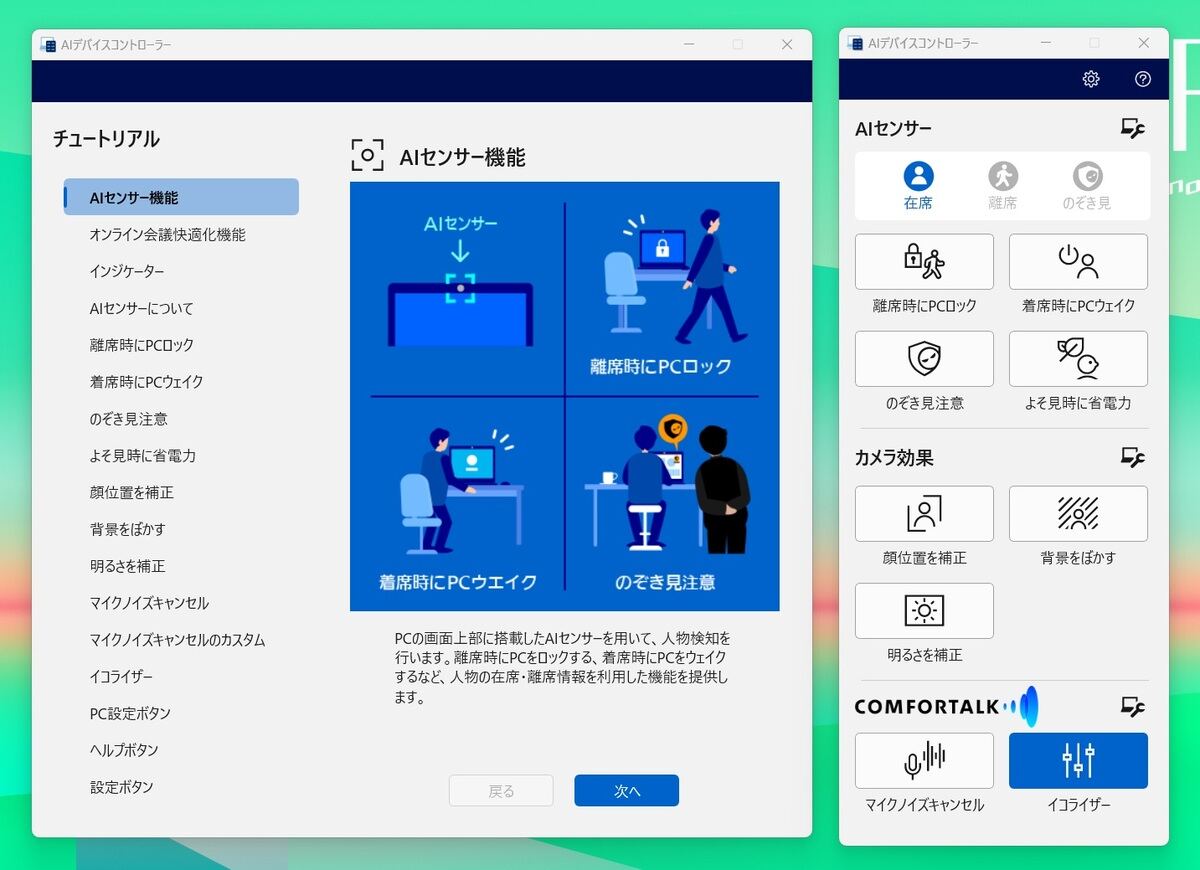Toggle 背景をぼかす camera effect
The width and height of the screenshot is (1200, 870).
(1078, 514)
